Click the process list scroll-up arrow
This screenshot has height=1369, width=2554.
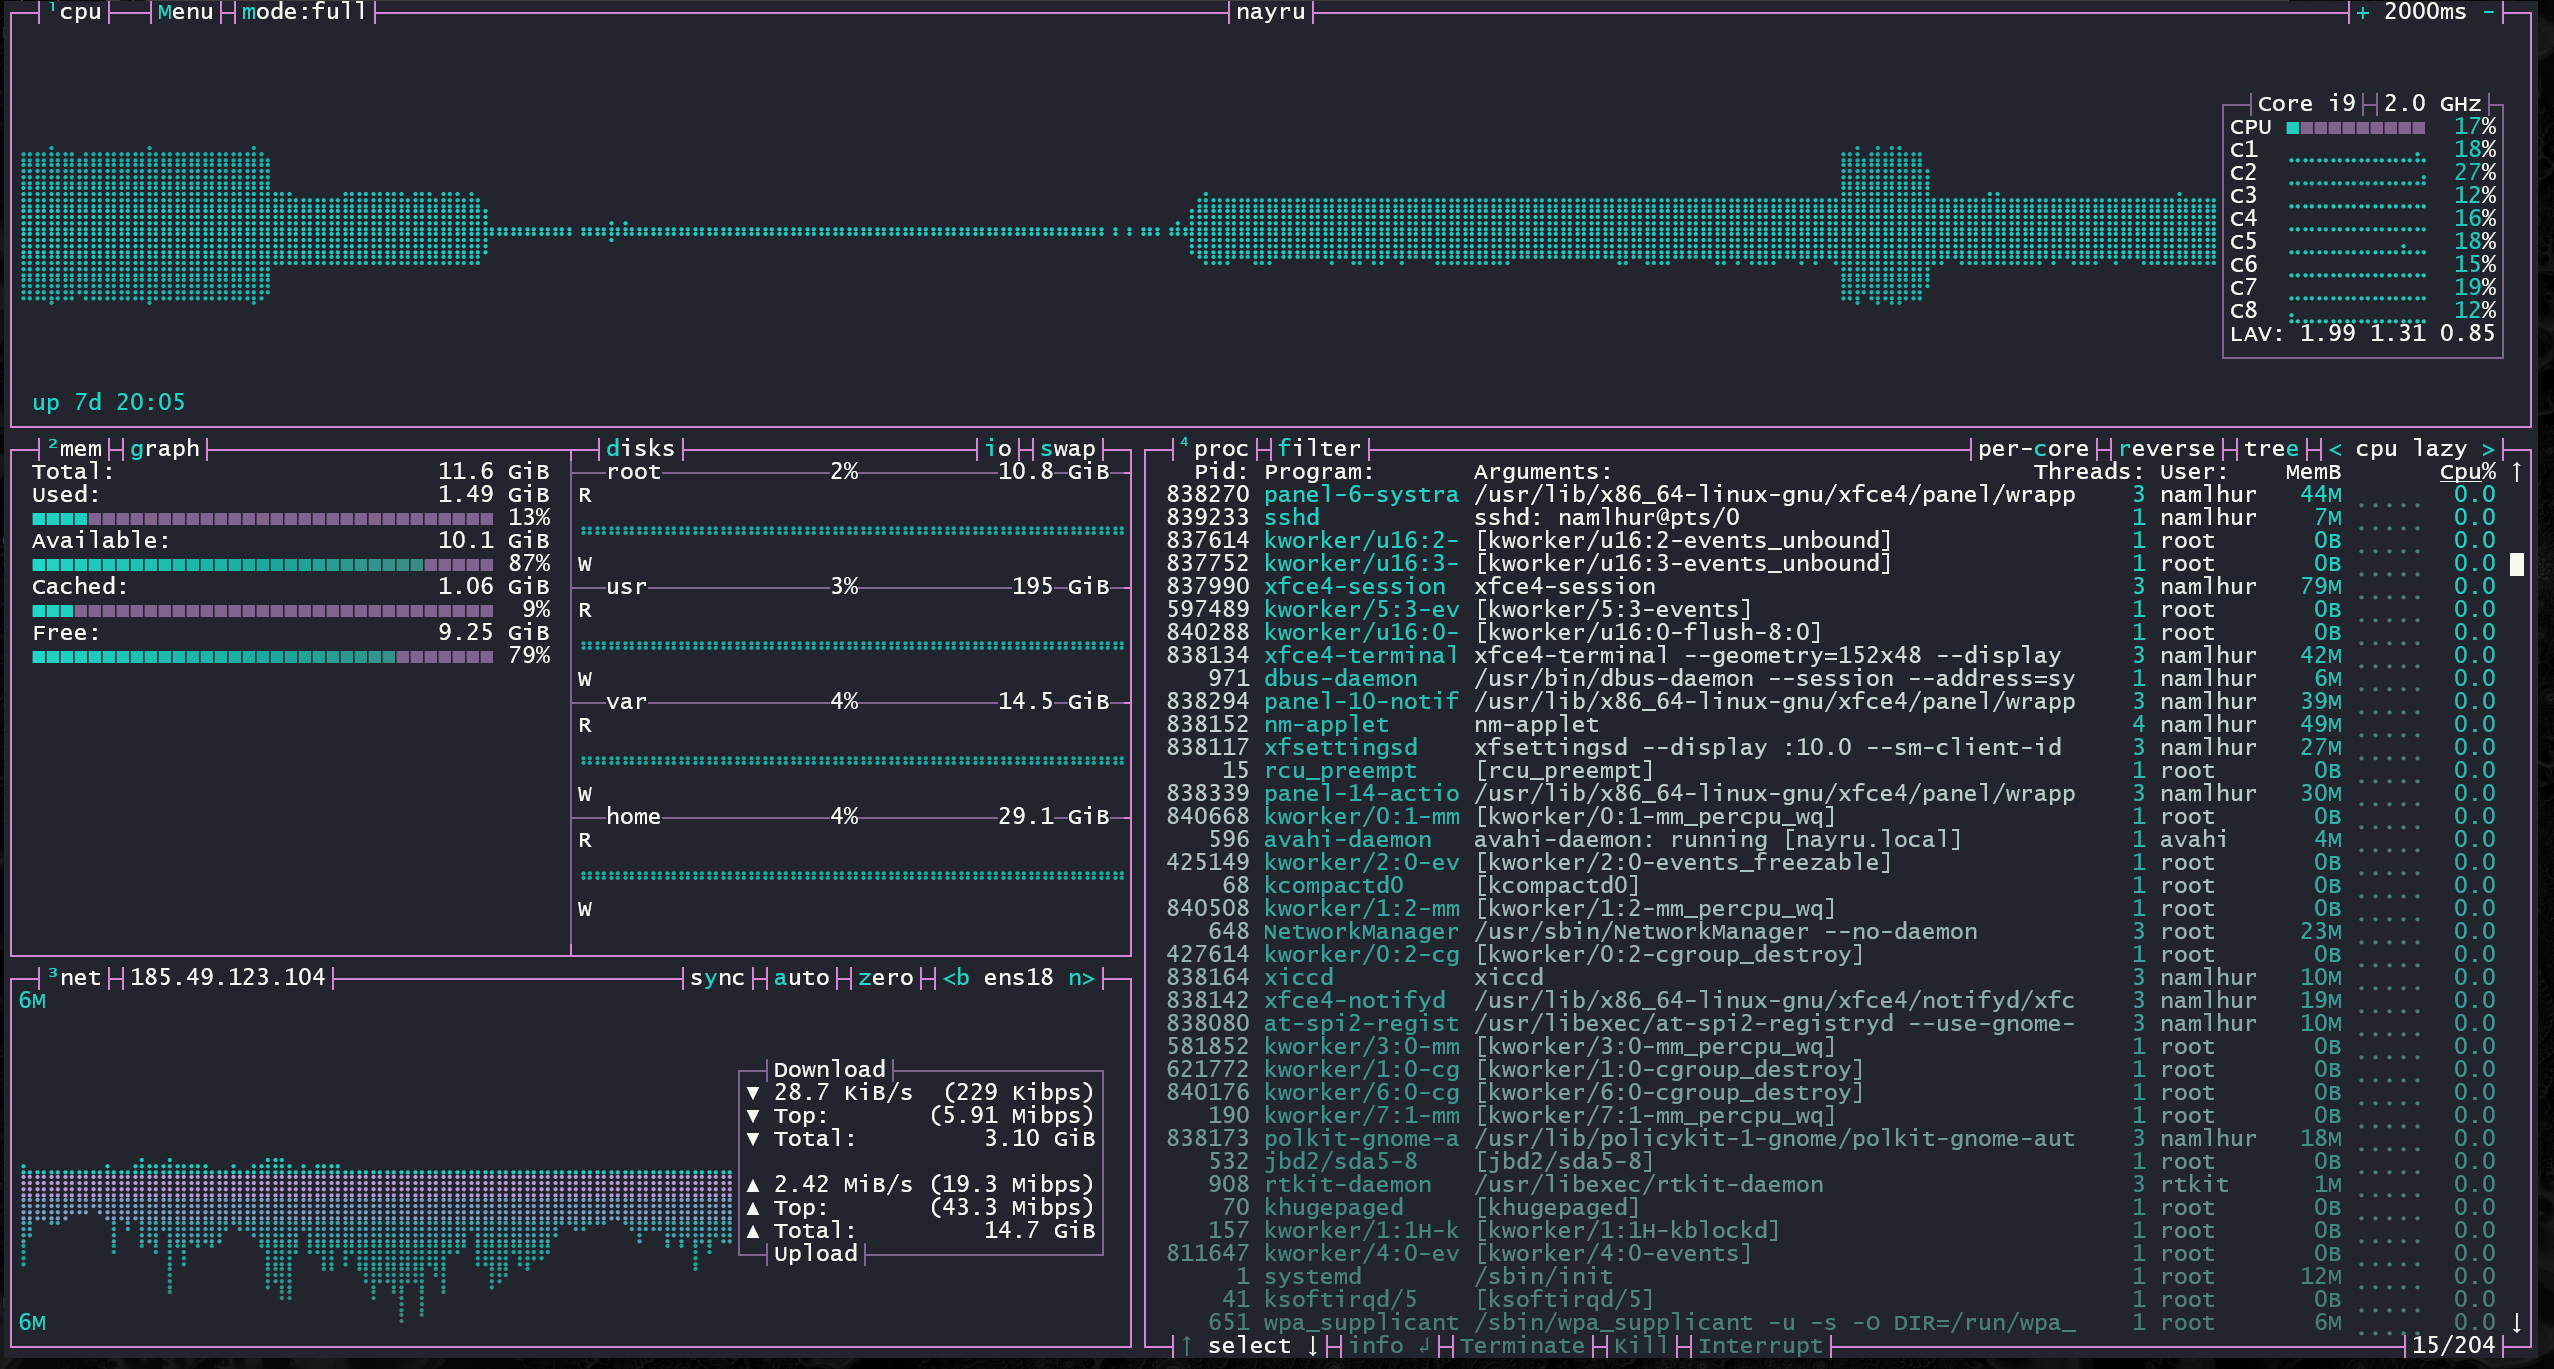(x=2517, y=471)
